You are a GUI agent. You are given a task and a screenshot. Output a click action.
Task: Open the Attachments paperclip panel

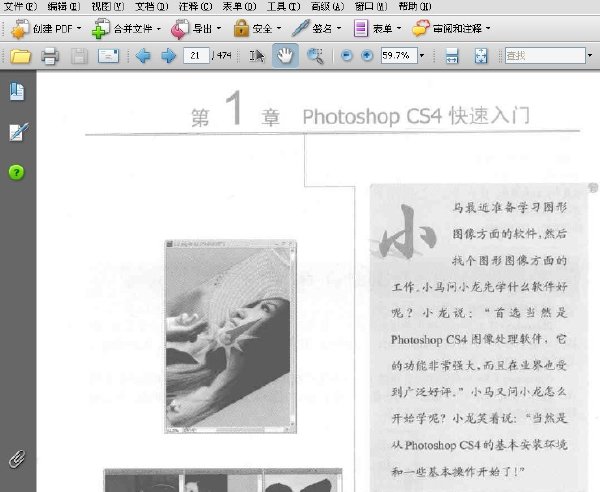click(x=17, y=459)
